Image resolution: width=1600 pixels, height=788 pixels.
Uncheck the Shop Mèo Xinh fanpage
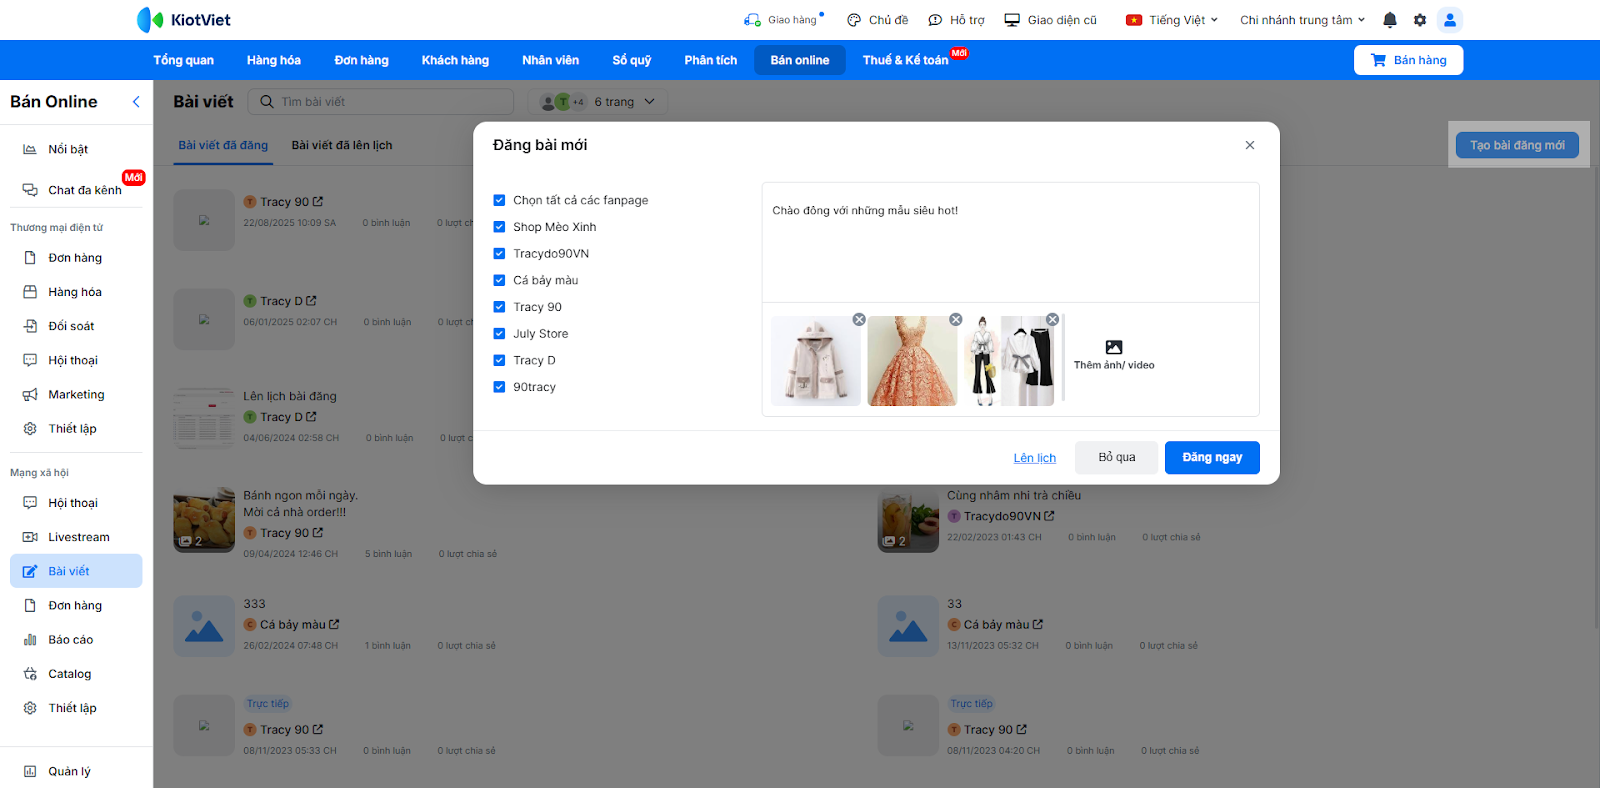pyautogui.click(x=499, y=227)
